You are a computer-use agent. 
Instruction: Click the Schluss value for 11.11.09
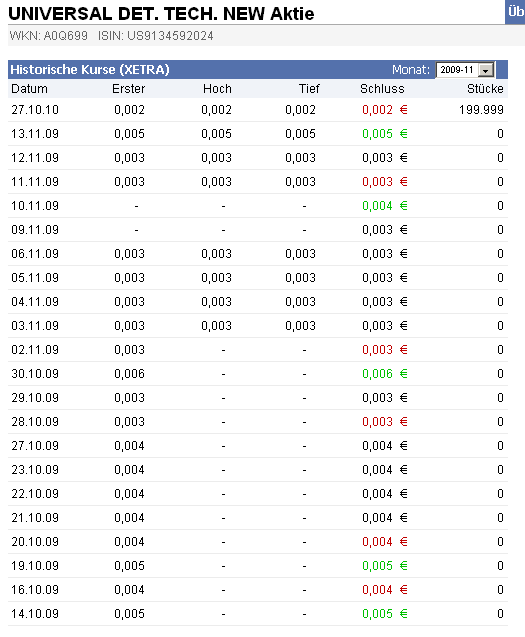click(385, 182)
